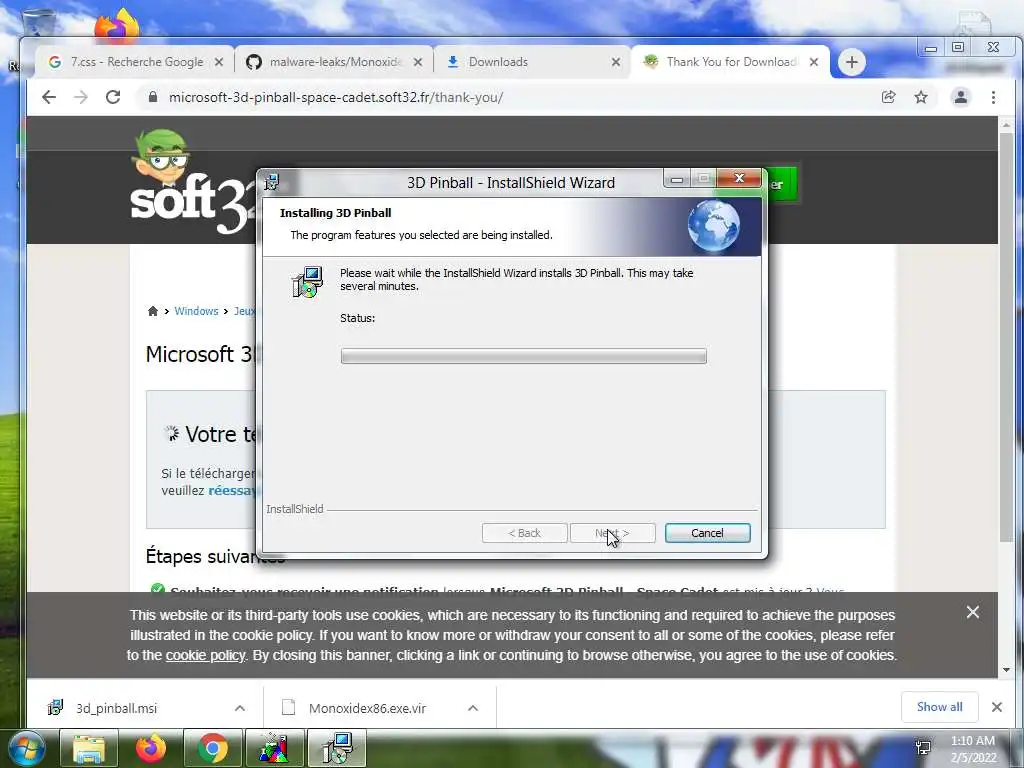Open Chrome three-dot menu
The height and width of the screenshot is (768, 1024).
993,97
